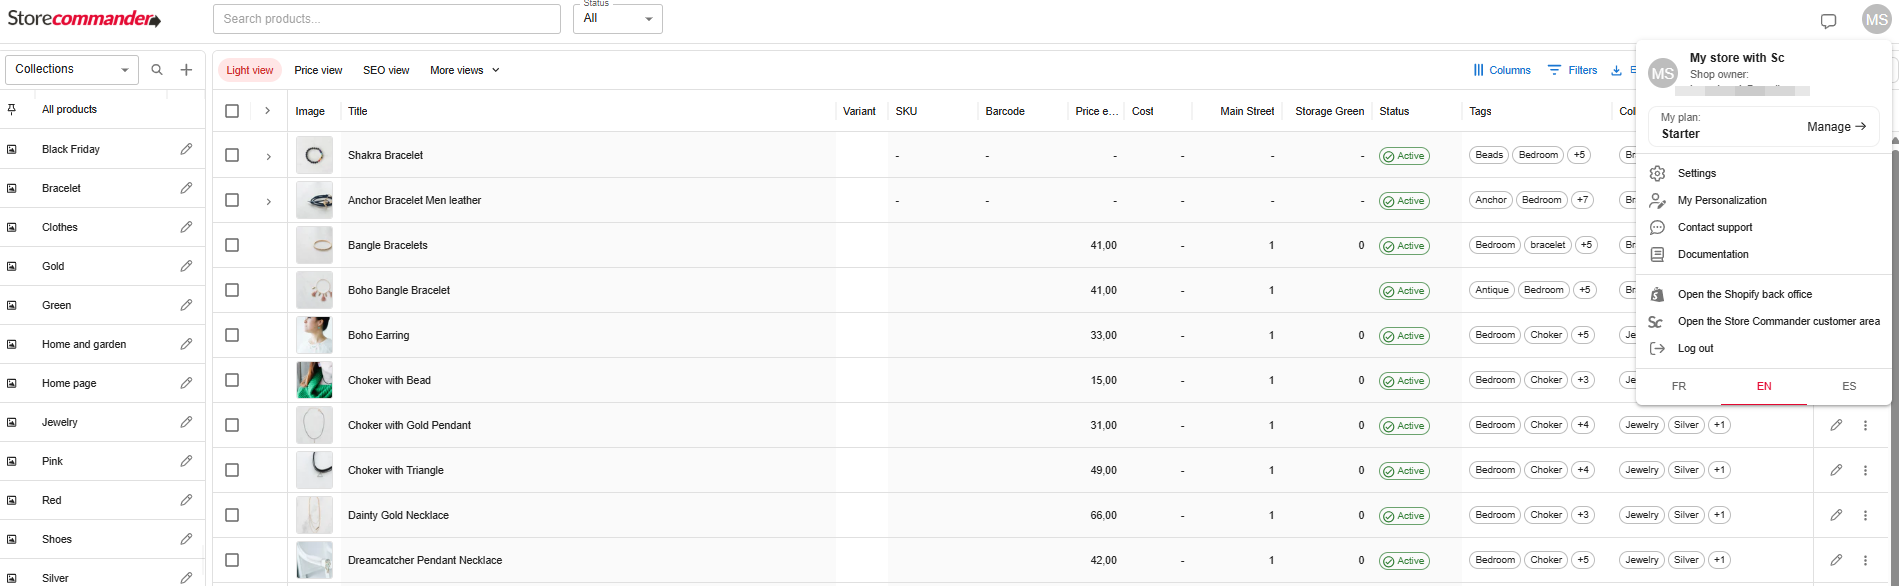
Task: Toggle the select-all checkbox in table header
Action: pyautogui.click(x=232, y=111)
